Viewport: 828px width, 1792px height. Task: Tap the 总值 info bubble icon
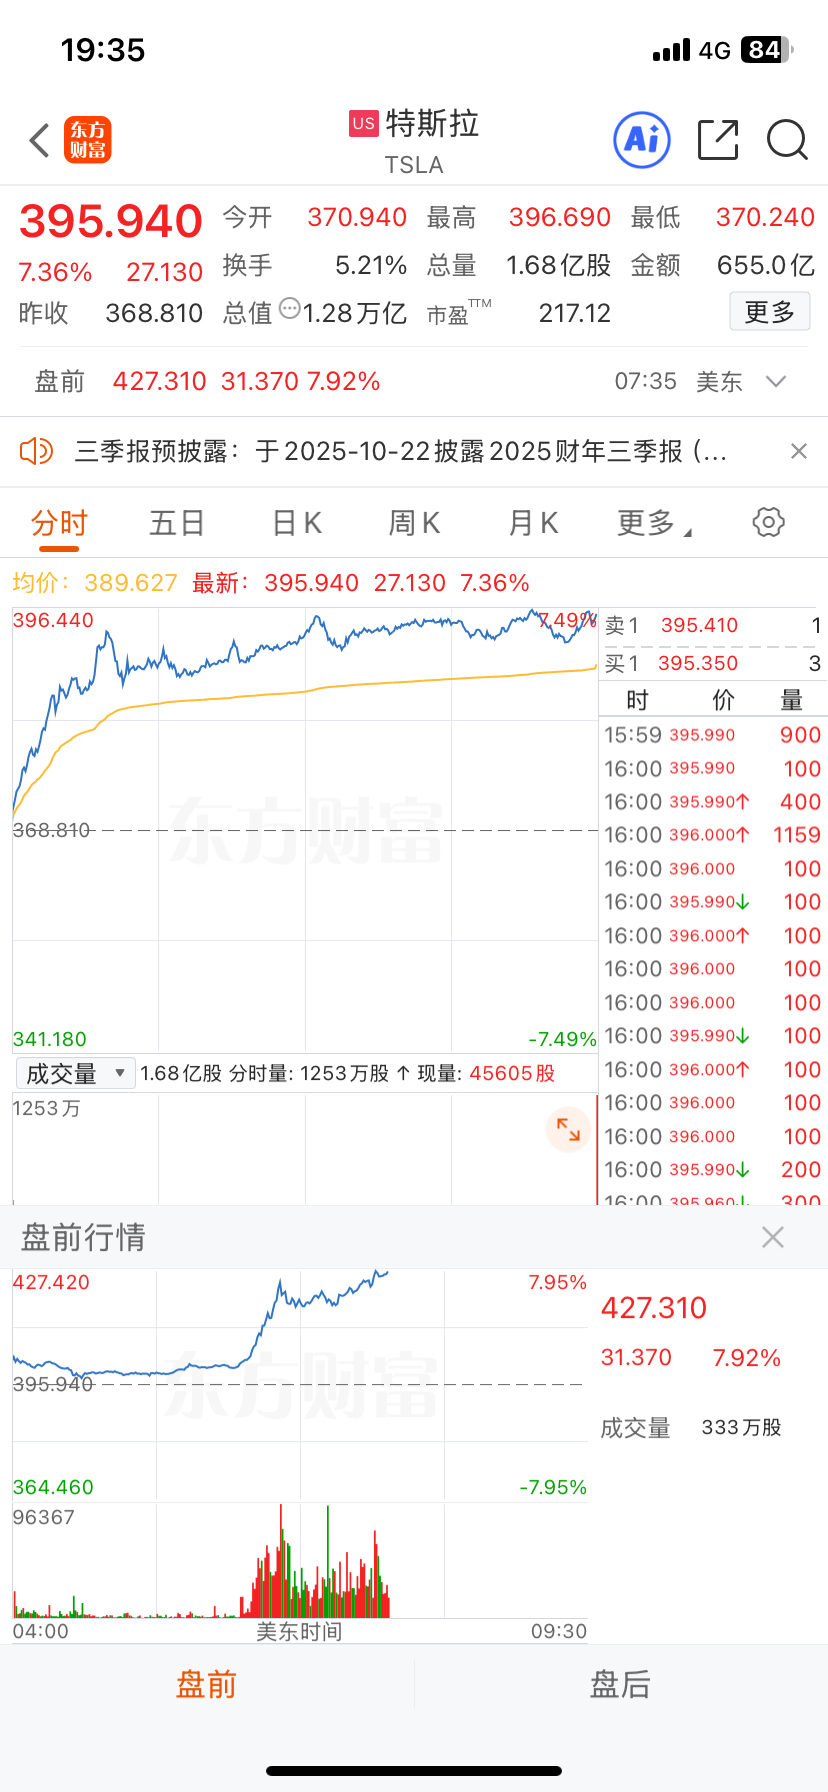[x=289, y=308]
